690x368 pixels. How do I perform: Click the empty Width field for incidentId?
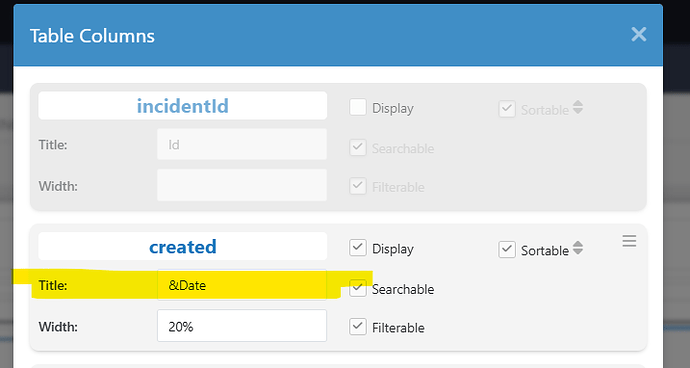242,185
